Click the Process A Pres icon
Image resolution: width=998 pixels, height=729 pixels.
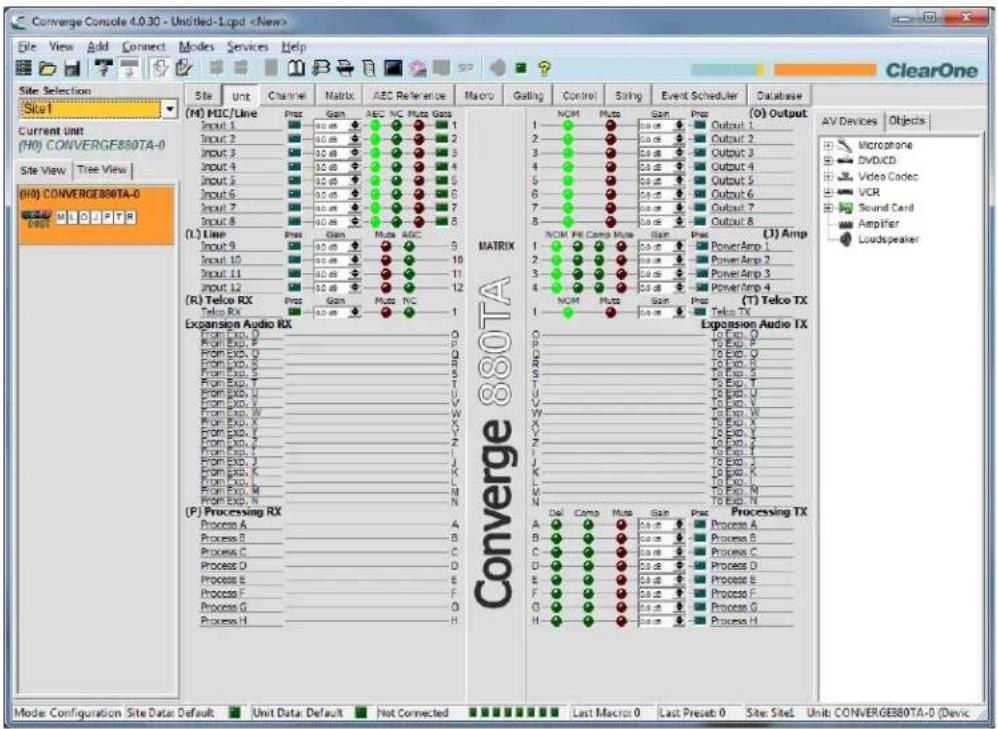[x=700, y=525]
